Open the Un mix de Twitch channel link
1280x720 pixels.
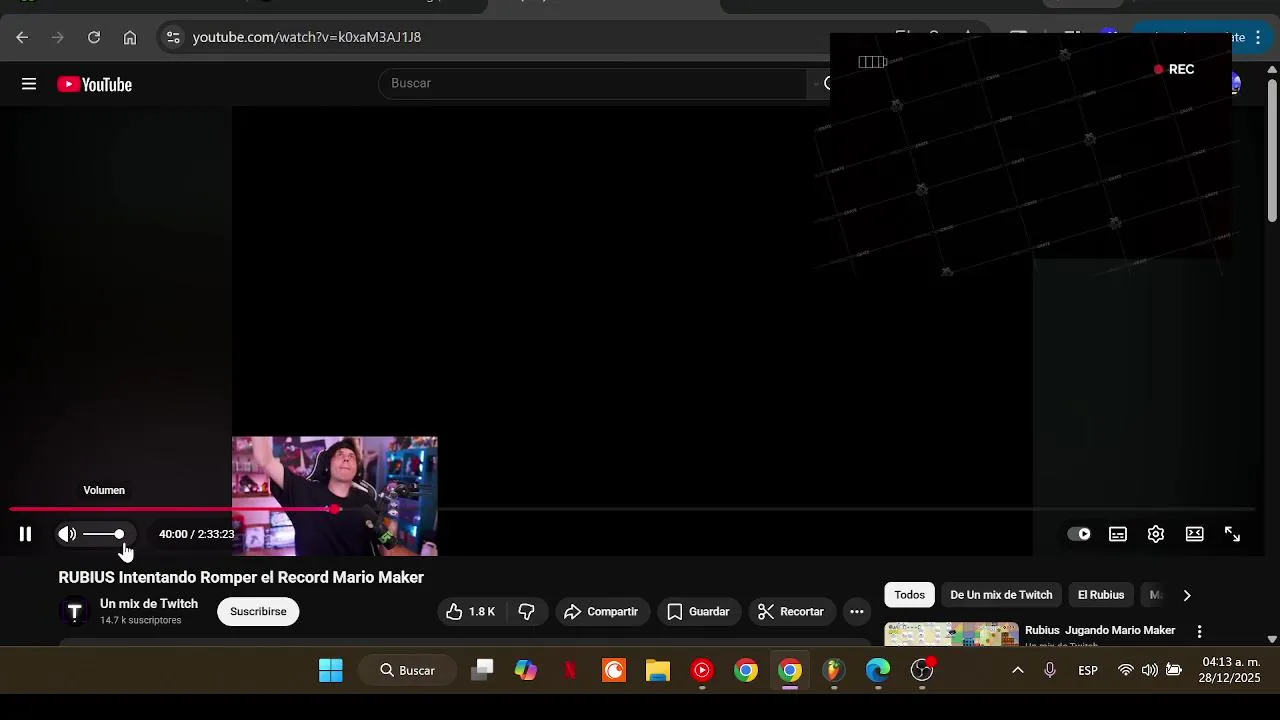pos(149,604)
